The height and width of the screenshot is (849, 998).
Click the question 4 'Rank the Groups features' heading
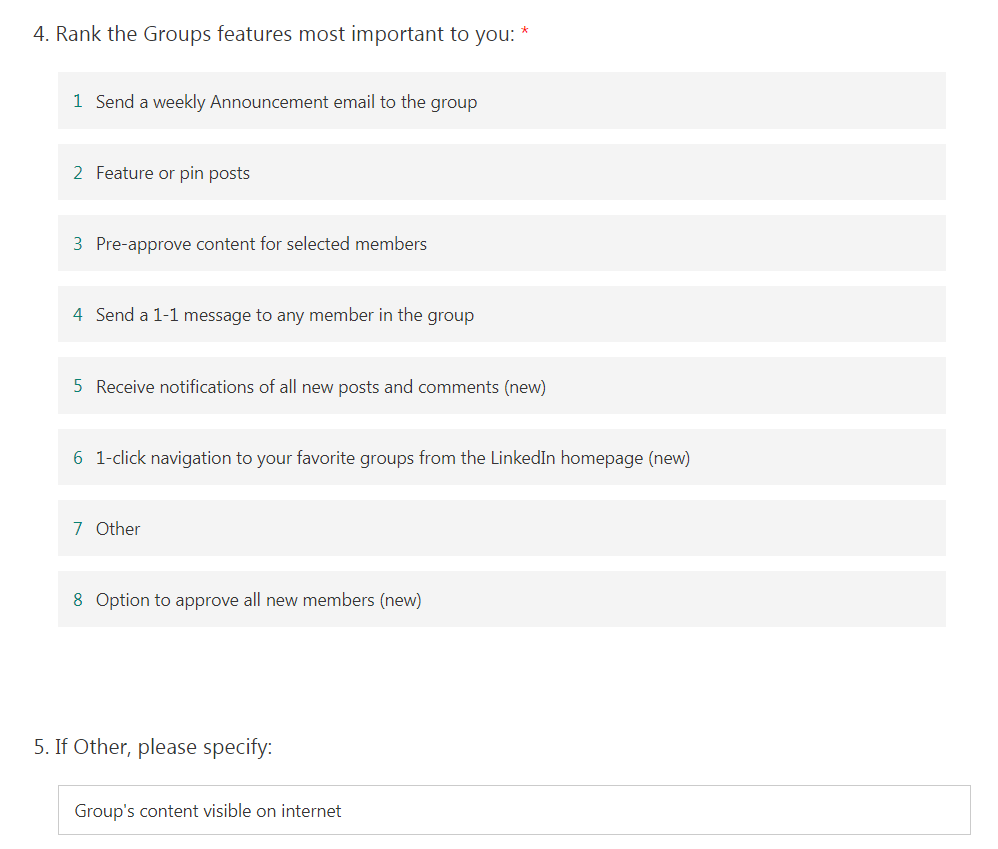[x=274, y=34]
